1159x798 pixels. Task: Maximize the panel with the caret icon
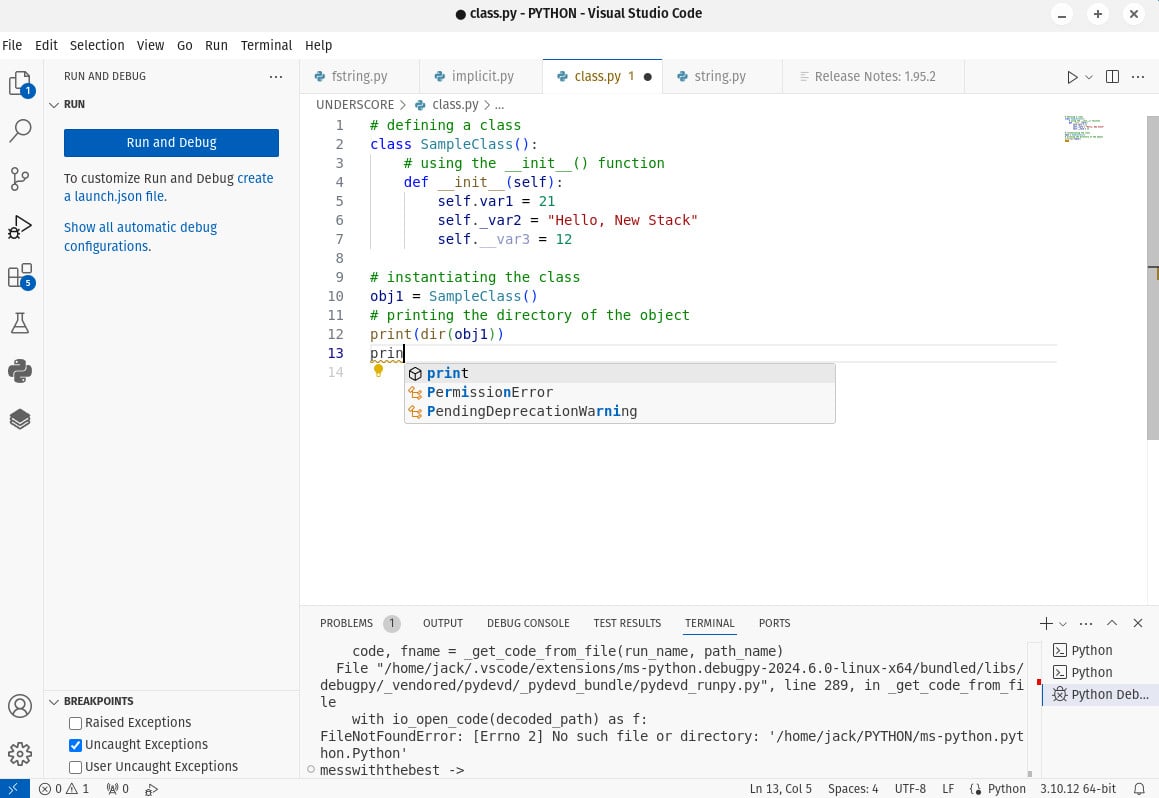(1112, 624)
